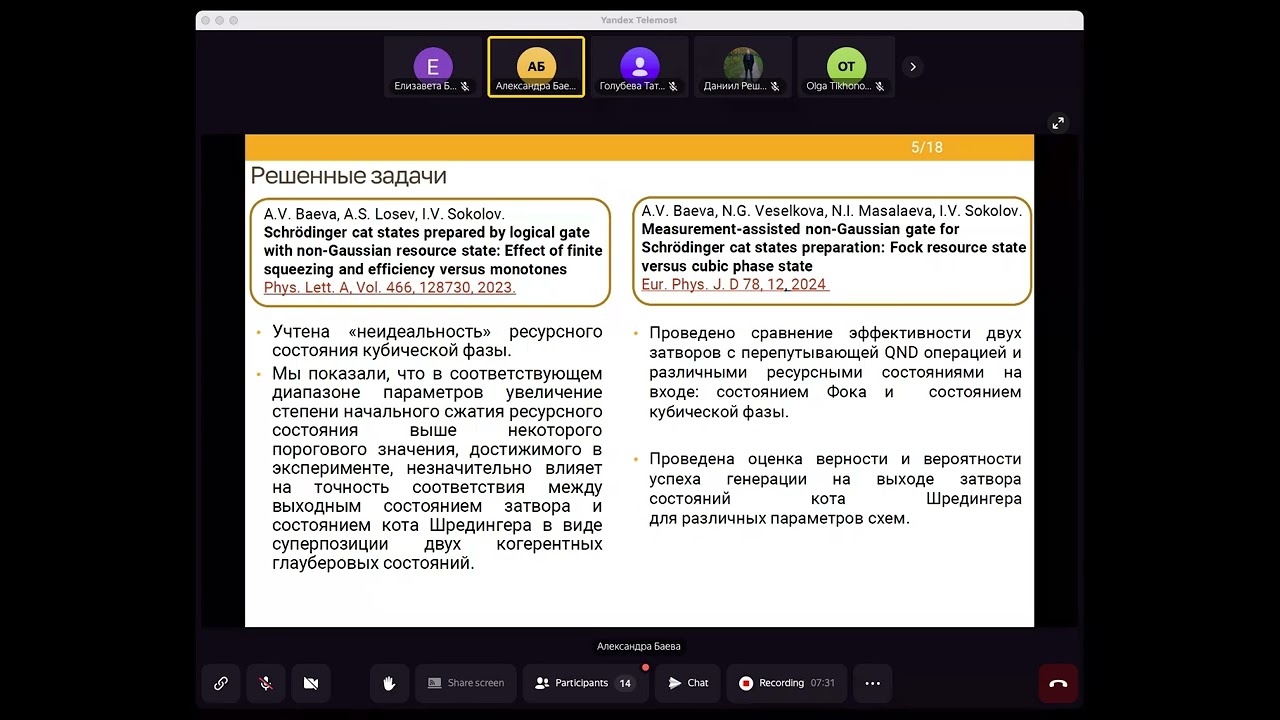Show next participants with right arrow

pos(912,67)
